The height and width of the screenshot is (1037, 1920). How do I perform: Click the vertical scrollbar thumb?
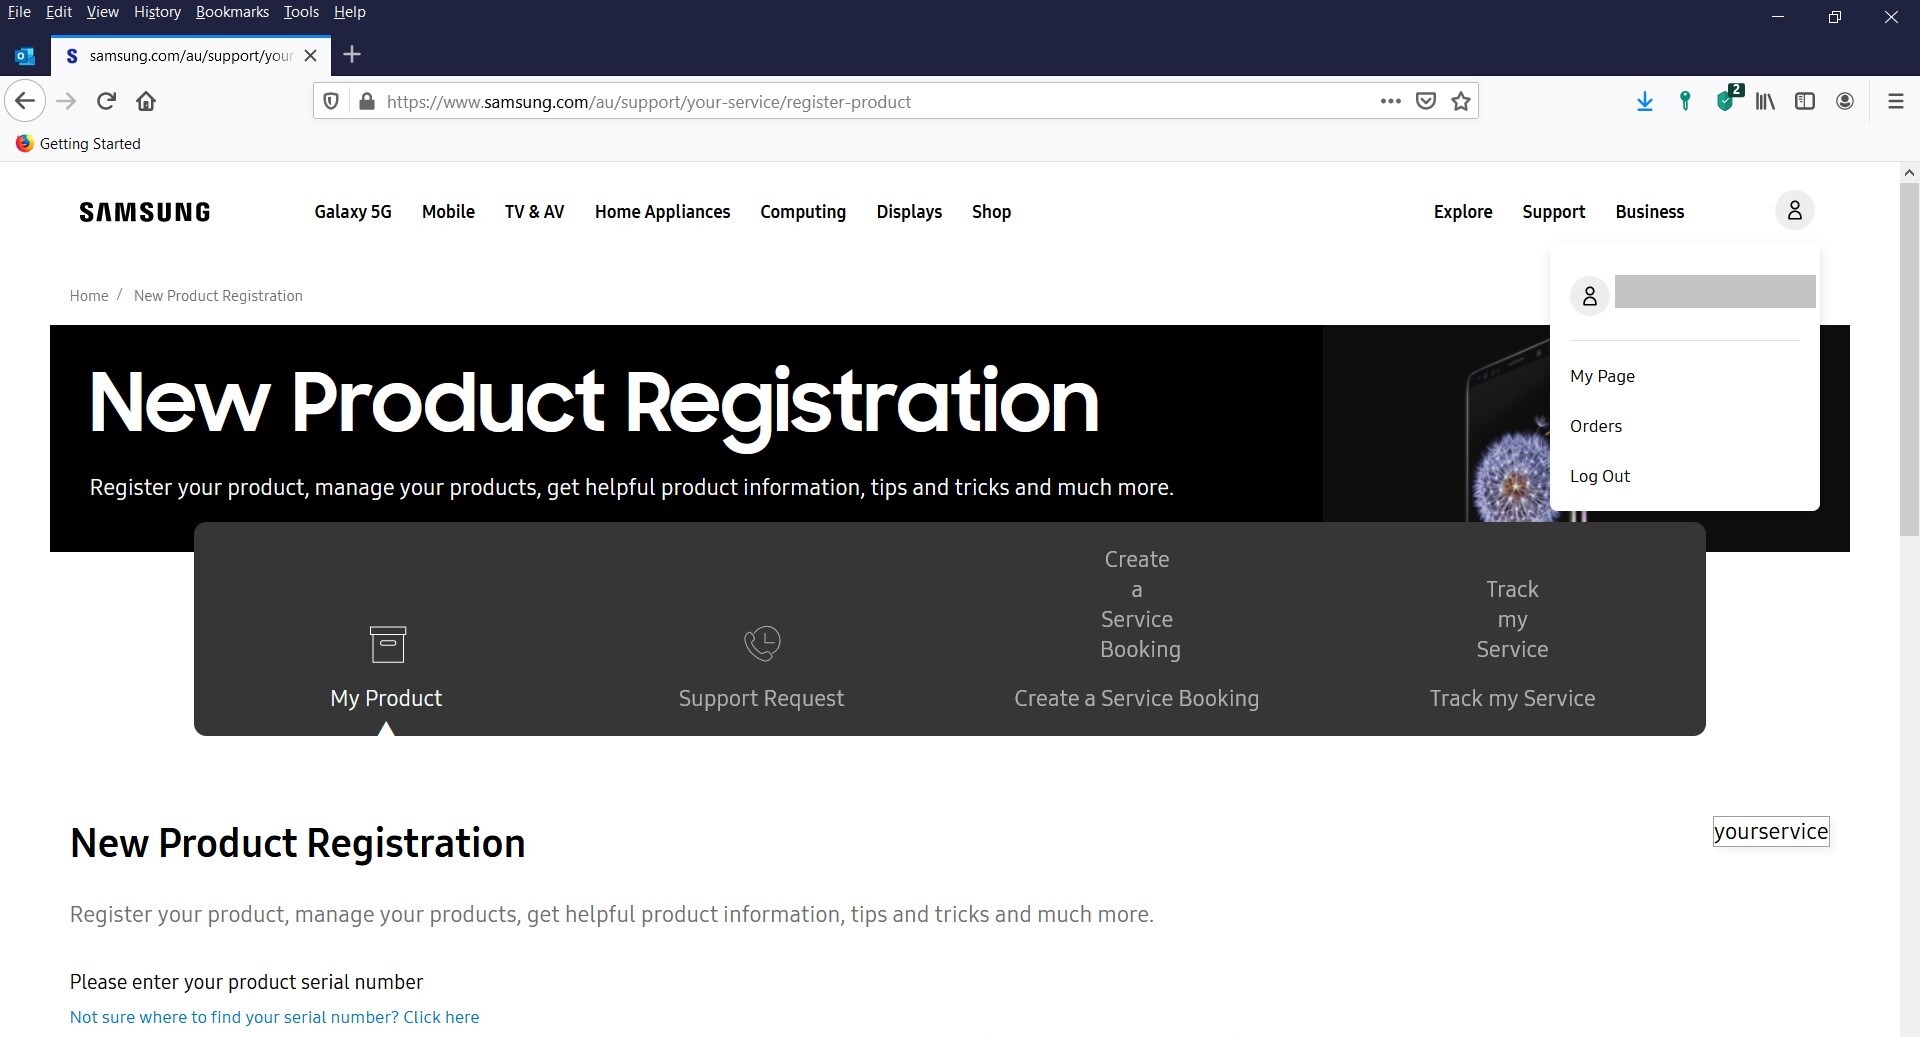1908,360
